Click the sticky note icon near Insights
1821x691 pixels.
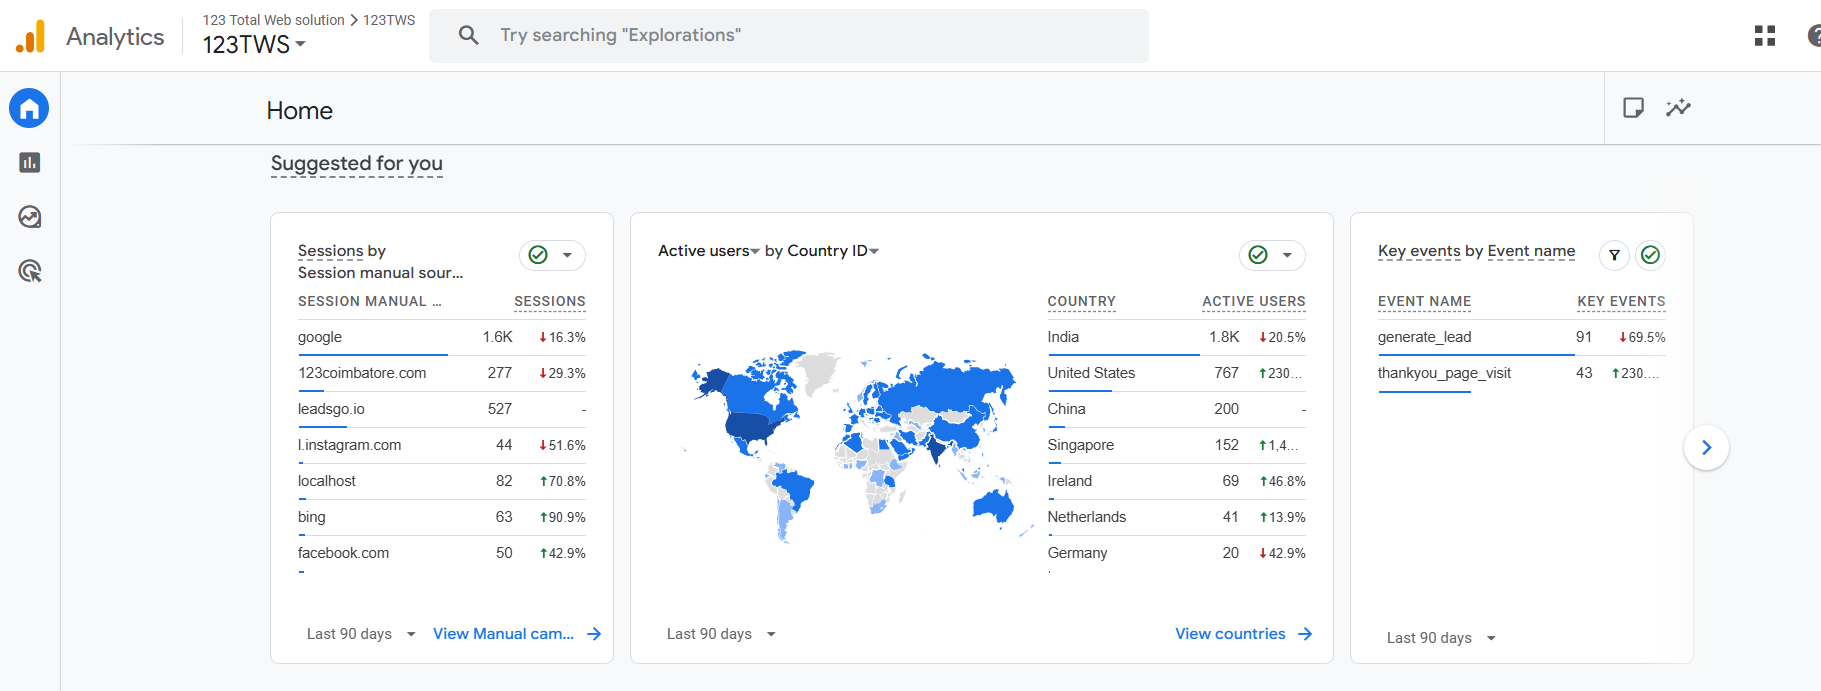point(1633,108)
